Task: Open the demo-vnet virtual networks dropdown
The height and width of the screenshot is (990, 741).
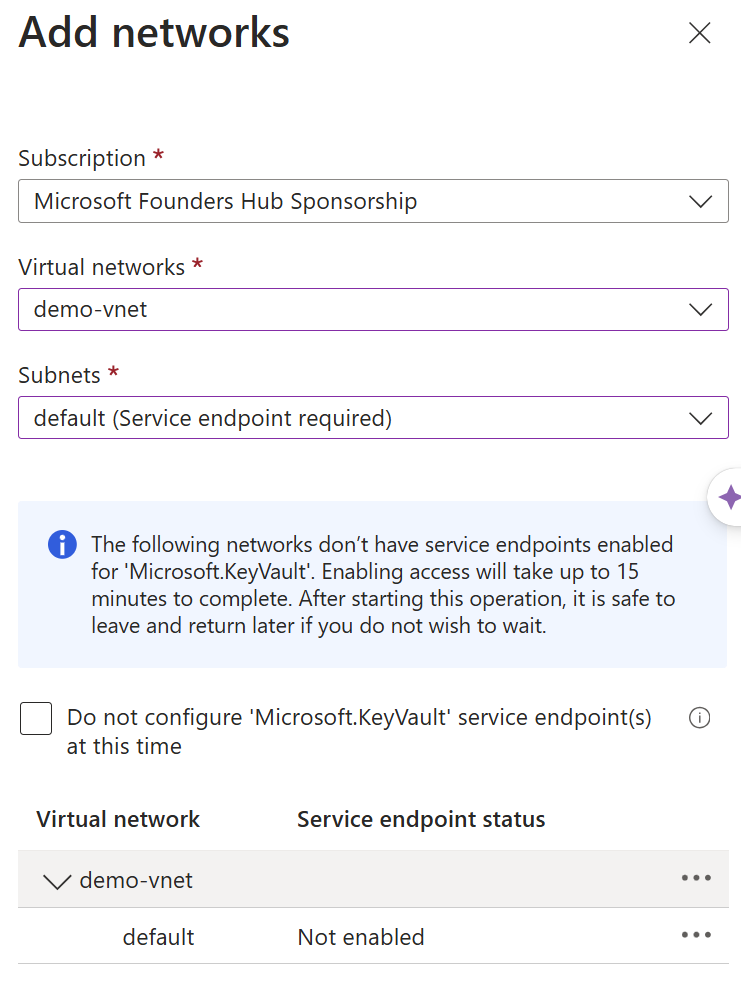Action: pos(373,309)
